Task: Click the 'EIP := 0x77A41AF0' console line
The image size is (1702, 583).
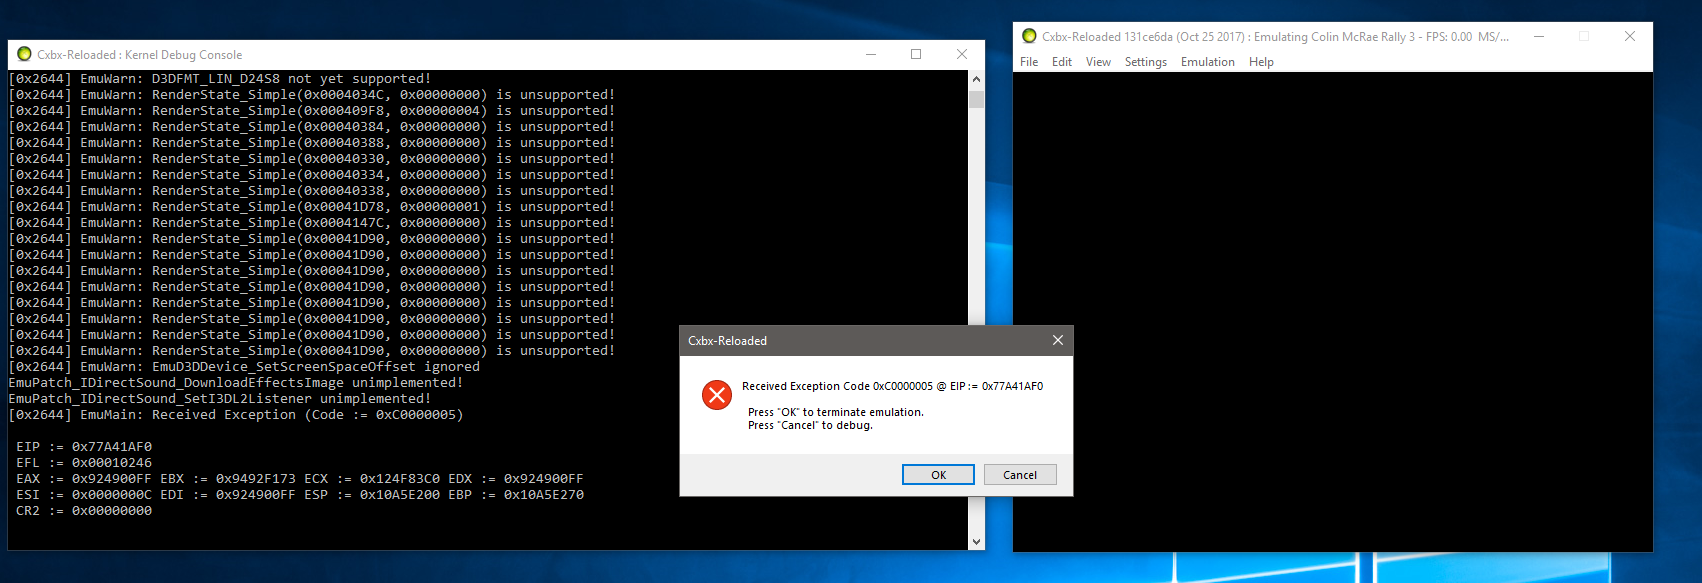Action: click(84, 446)
